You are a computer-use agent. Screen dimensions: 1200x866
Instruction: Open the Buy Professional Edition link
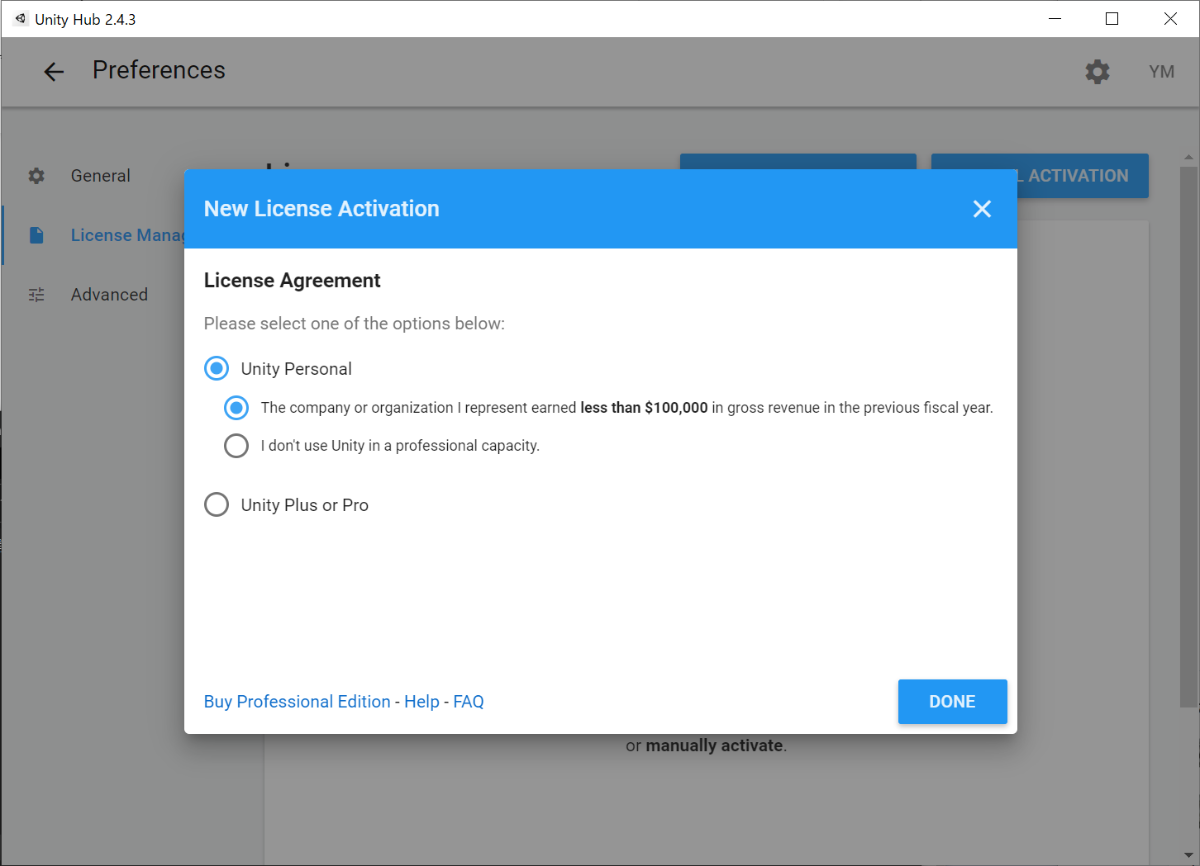(297, 702)
